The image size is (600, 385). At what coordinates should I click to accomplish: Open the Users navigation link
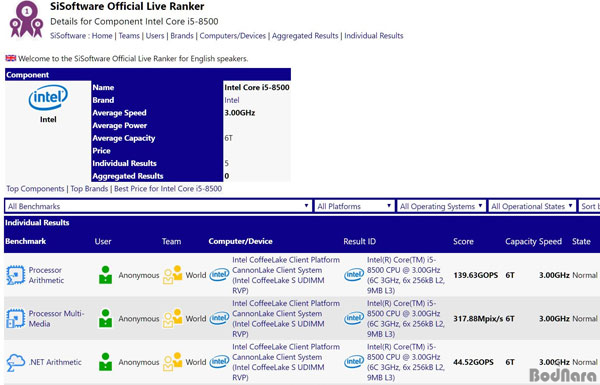[155, 36]
